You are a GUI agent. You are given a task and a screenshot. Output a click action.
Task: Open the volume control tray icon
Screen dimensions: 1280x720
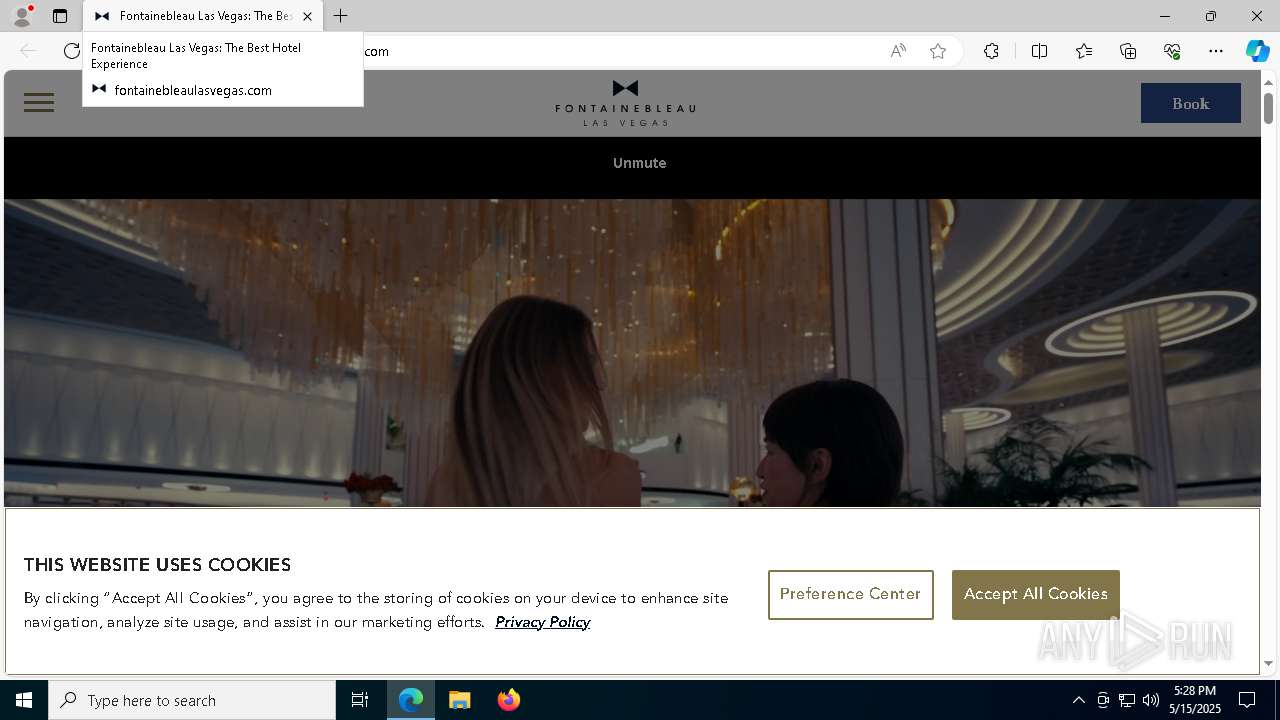click(1151, 700)
